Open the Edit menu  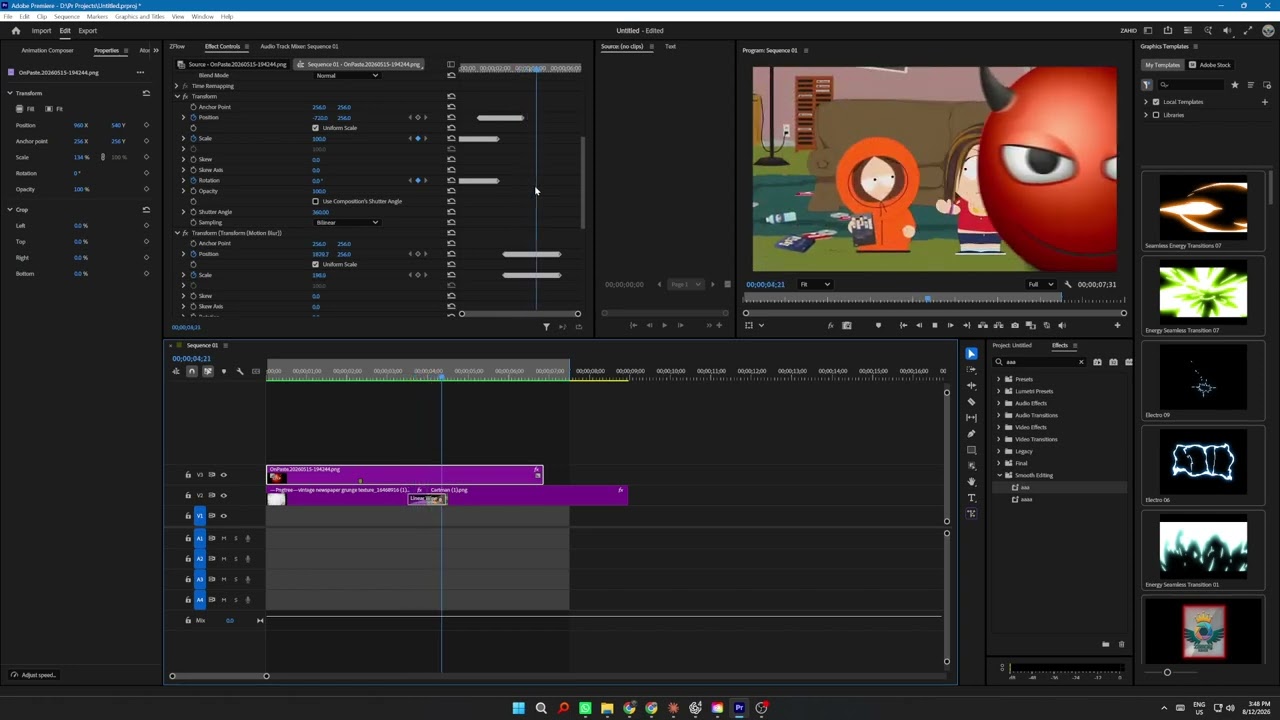click(x=25, y=17)
